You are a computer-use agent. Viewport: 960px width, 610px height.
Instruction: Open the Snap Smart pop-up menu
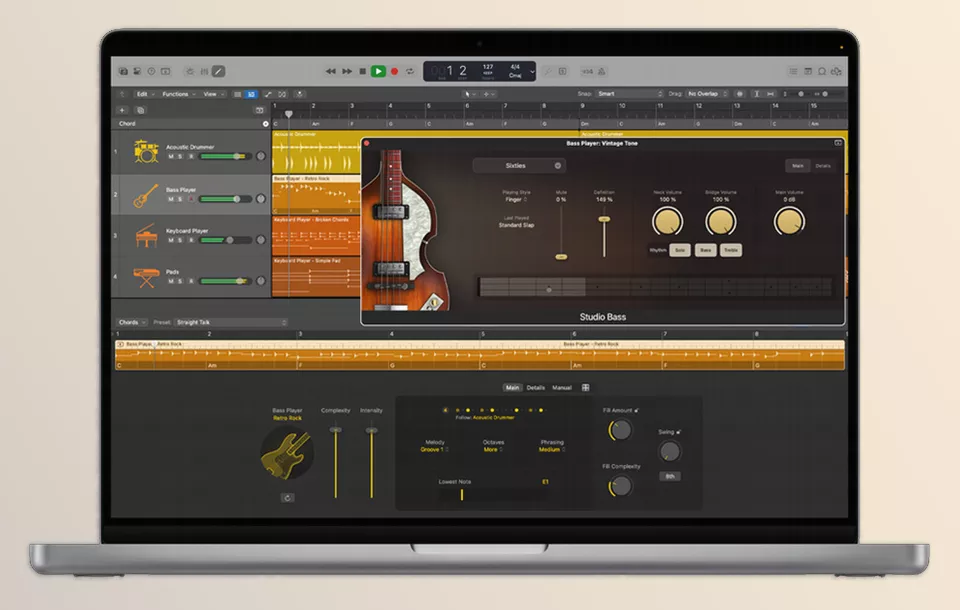click(x=630, y=94)
